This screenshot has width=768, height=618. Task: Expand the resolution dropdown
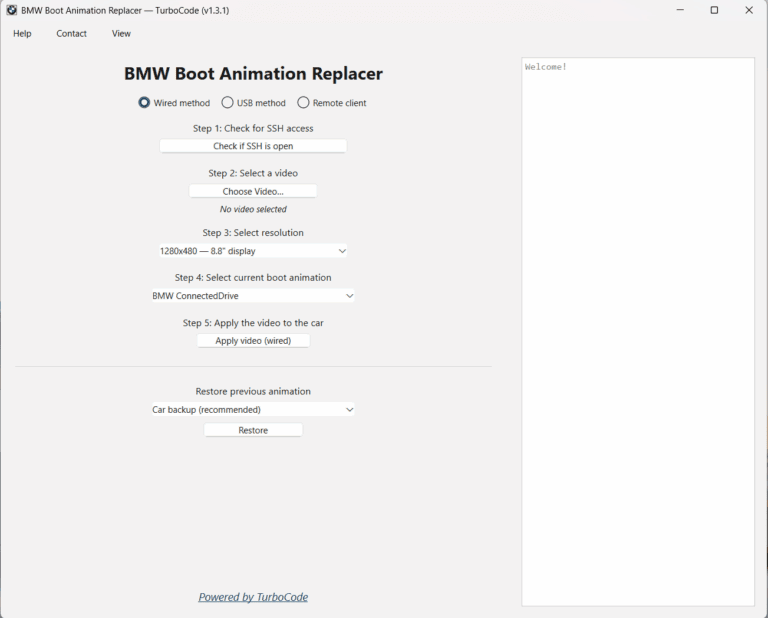pos(253,251)
